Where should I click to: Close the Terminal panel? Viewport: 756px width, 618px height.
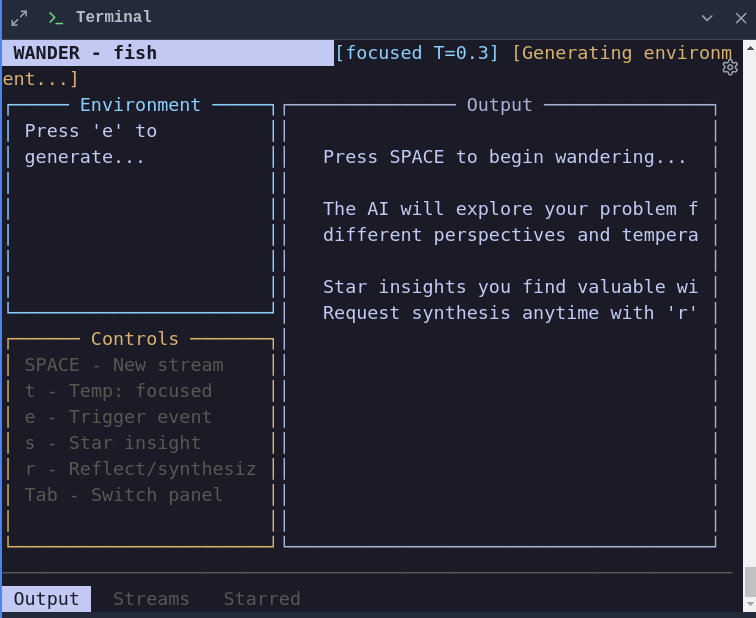pyautogui.click(x=741, y=18)
